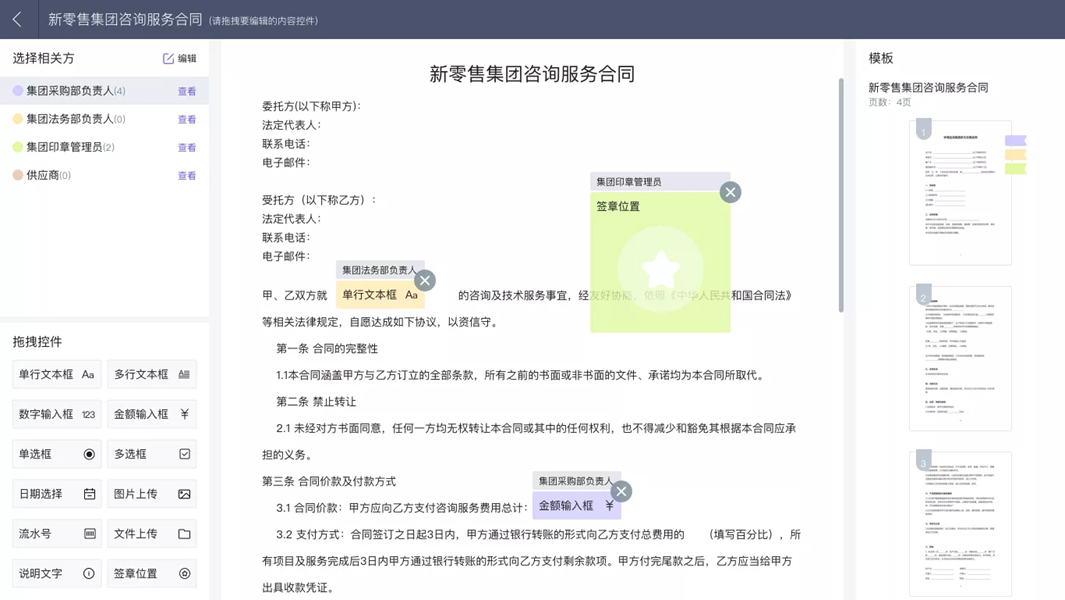Remove the 金额输入框 control in document
1065x600 pixels.
pos(621,491)
